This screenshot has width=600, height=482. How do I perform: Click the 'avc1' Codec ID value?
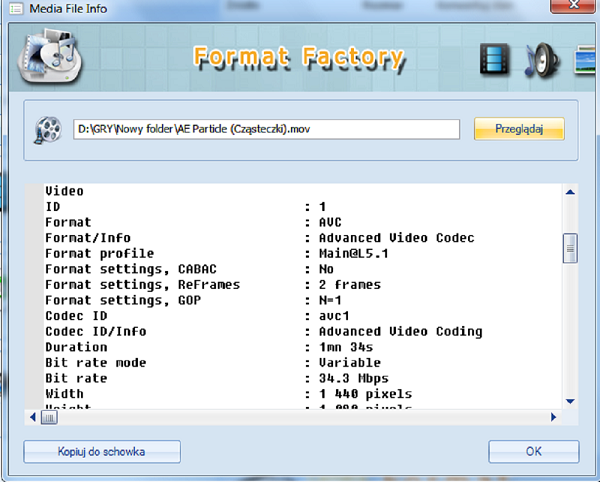334,316
